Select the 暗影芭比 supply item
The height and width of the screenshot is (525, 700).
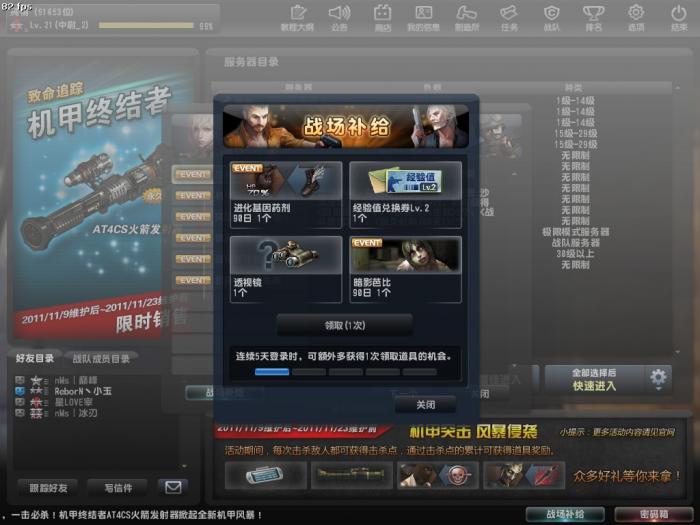coord(405,269)
